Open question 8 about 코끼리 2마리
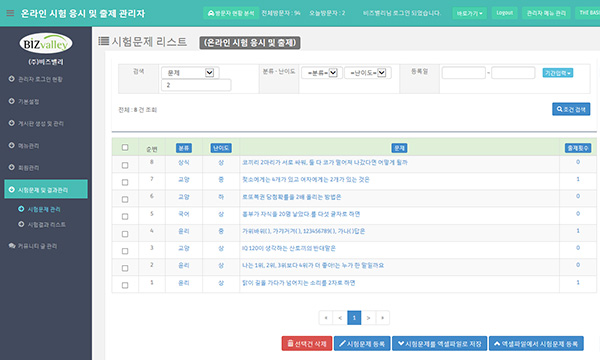Image resolution: width=600 pixels, height=360 pixels. click(324, 162)
